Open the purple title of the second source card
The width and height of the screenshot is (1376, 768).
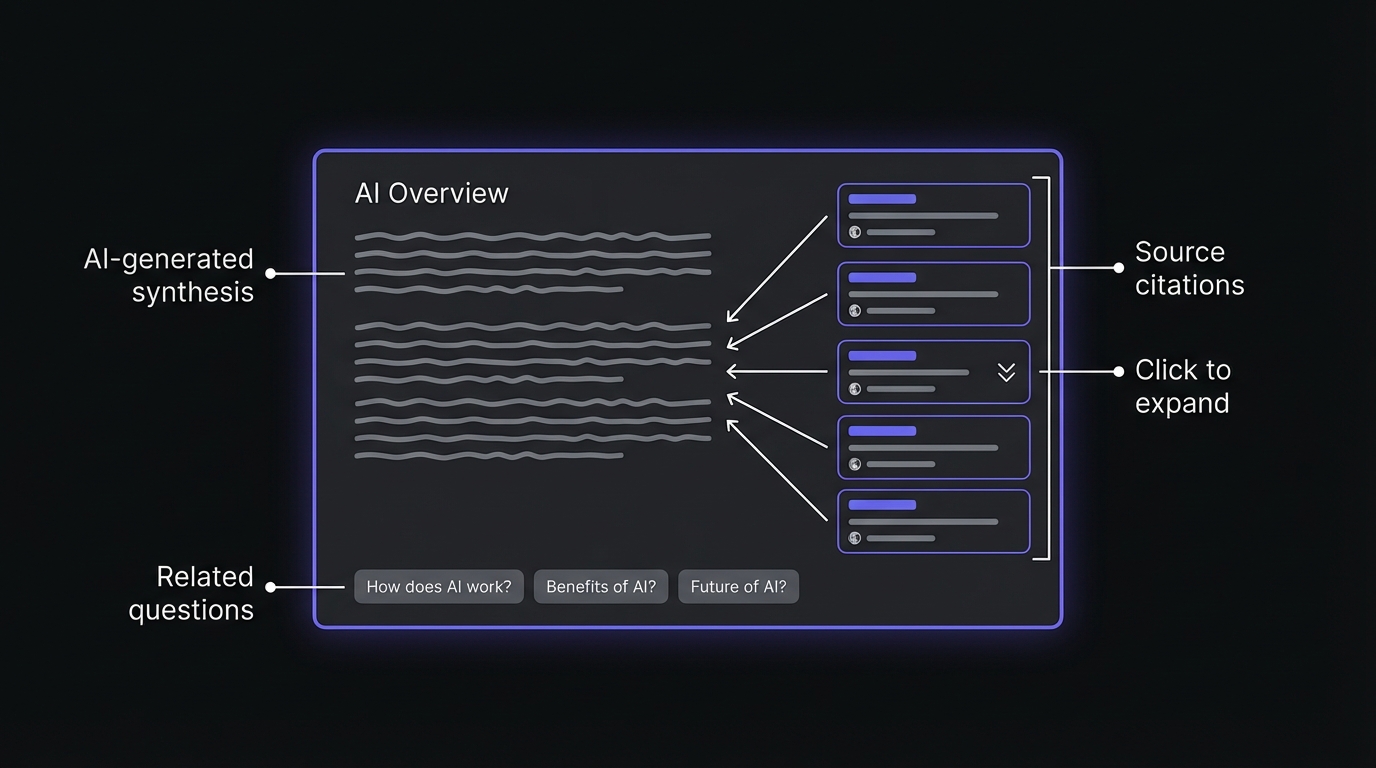(882, 278)
